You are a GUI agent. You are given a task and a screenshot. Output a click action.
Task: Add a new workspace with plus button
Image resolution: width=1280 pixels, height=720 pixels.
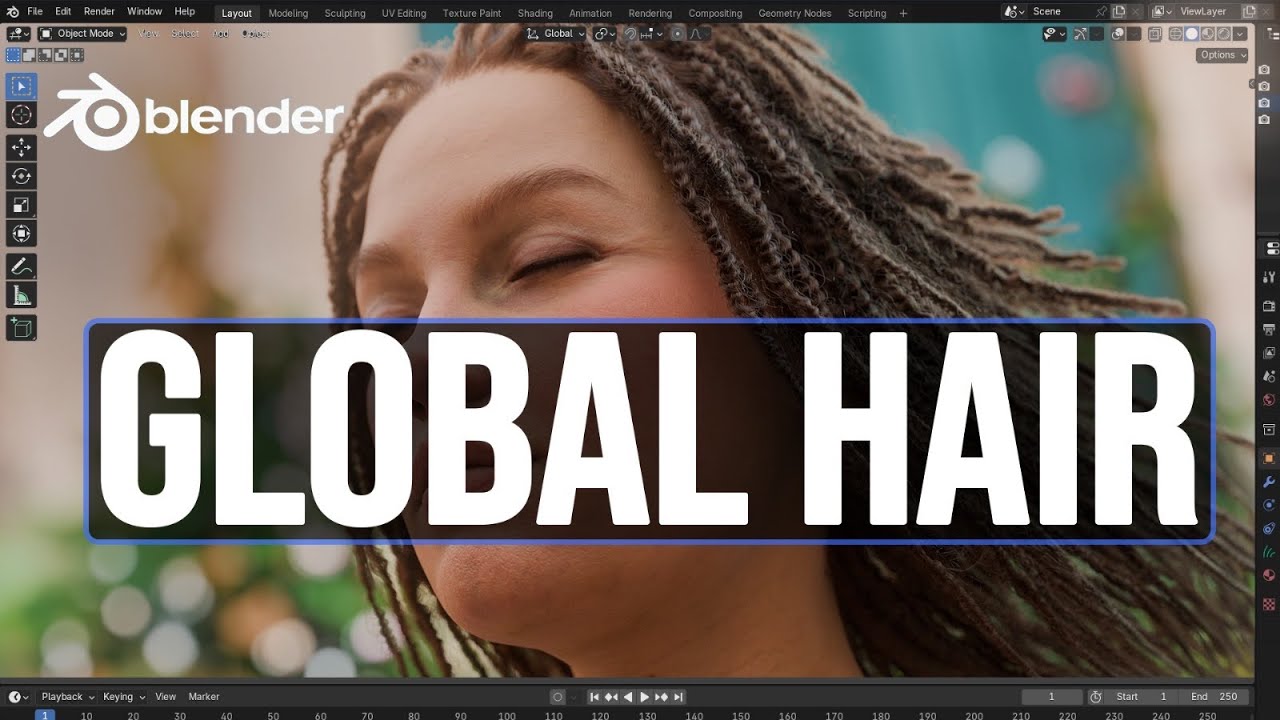[904, 13]
